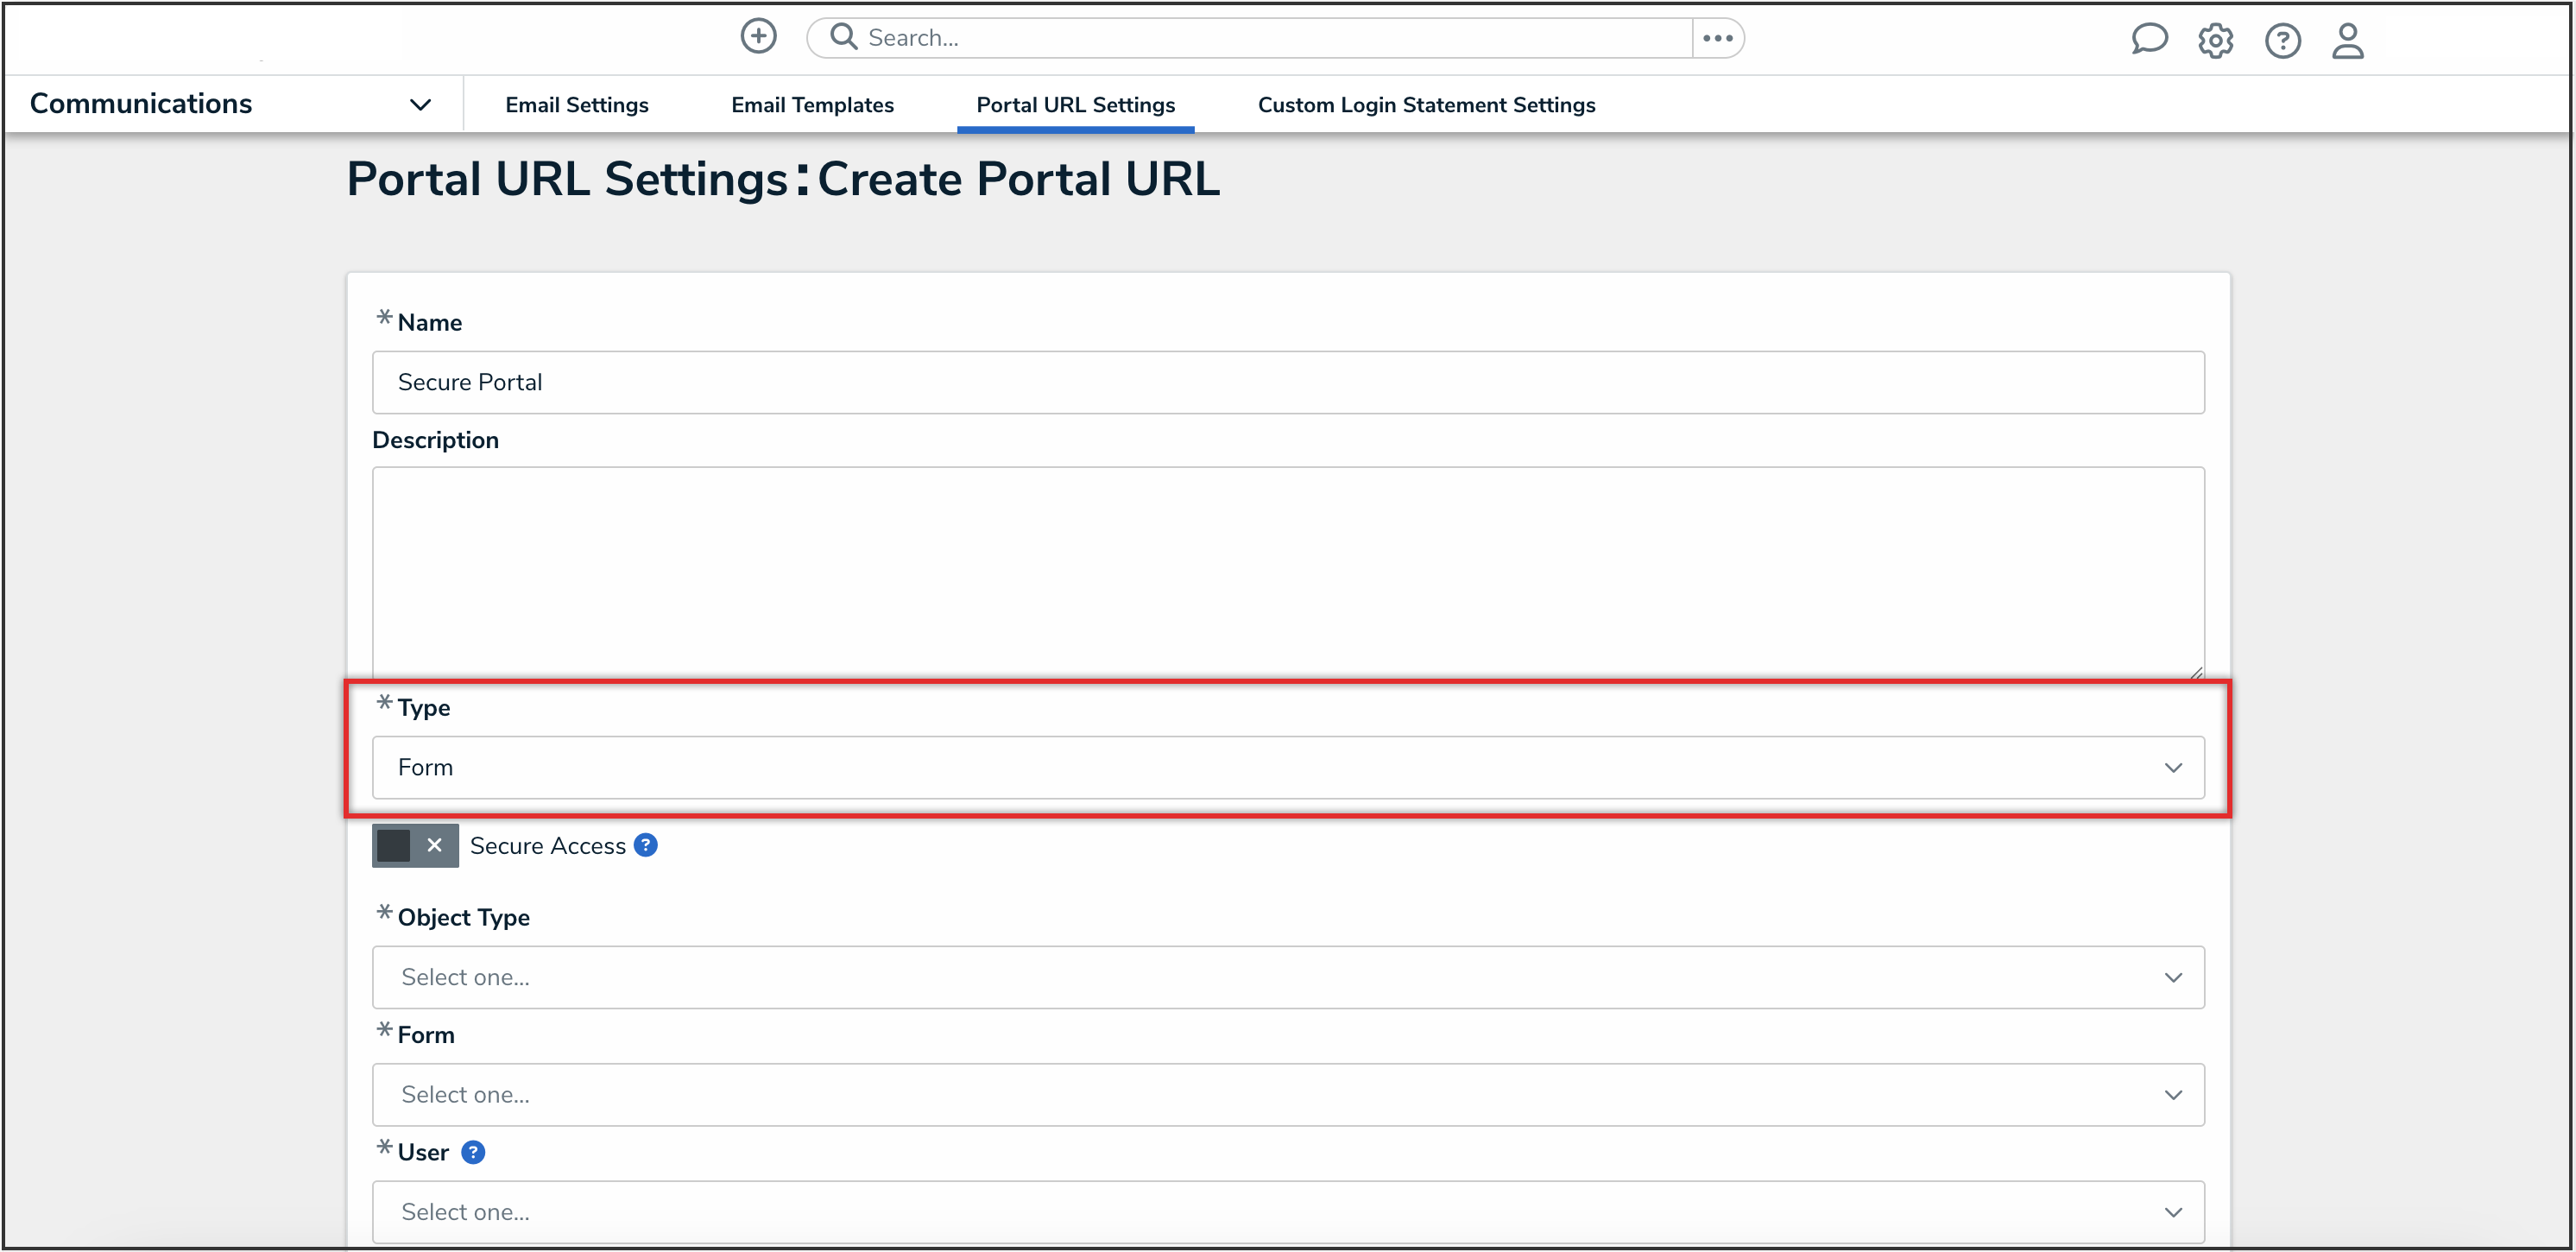Image resolution: width=2576 pixels, height=1252 pixels.
Task: Open Custom Login Statement Settings tab
Action: (1426, 105)
